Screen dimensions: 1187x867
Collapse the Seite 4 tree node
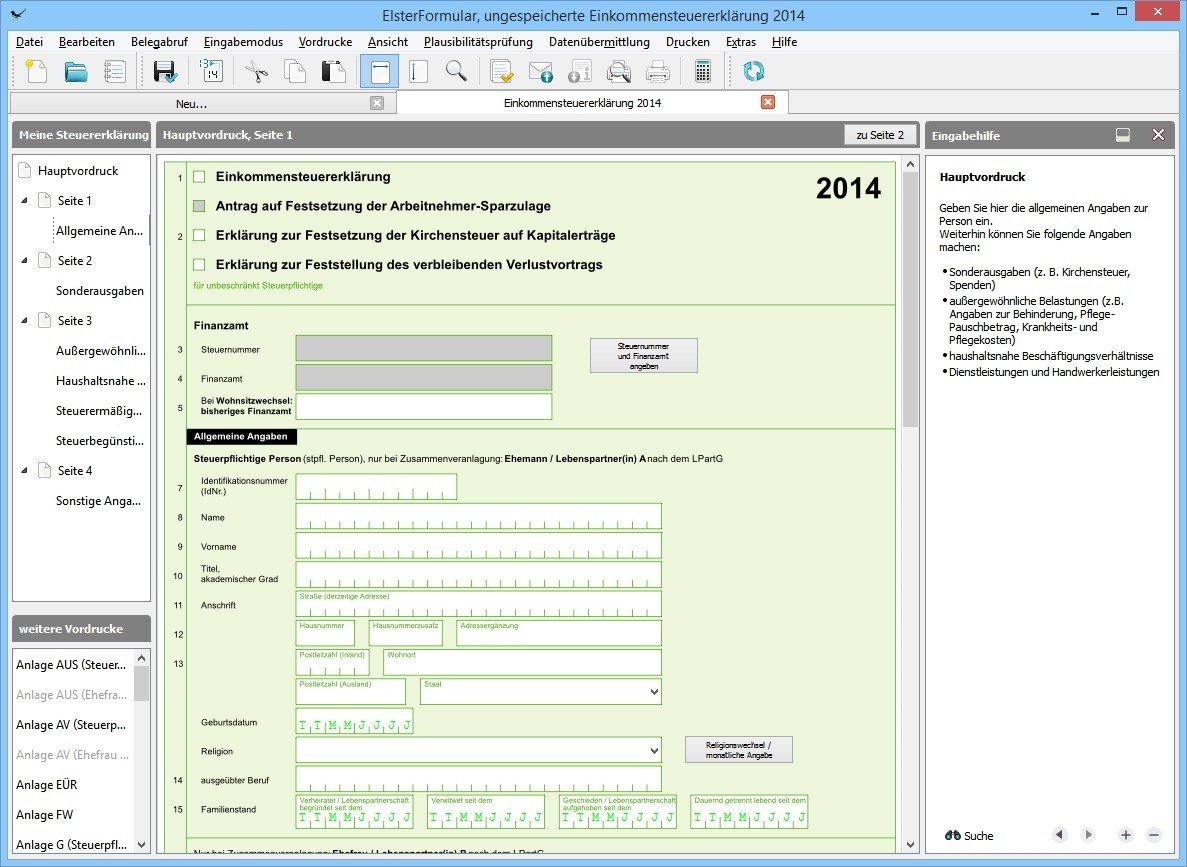[x=24, y=470]
